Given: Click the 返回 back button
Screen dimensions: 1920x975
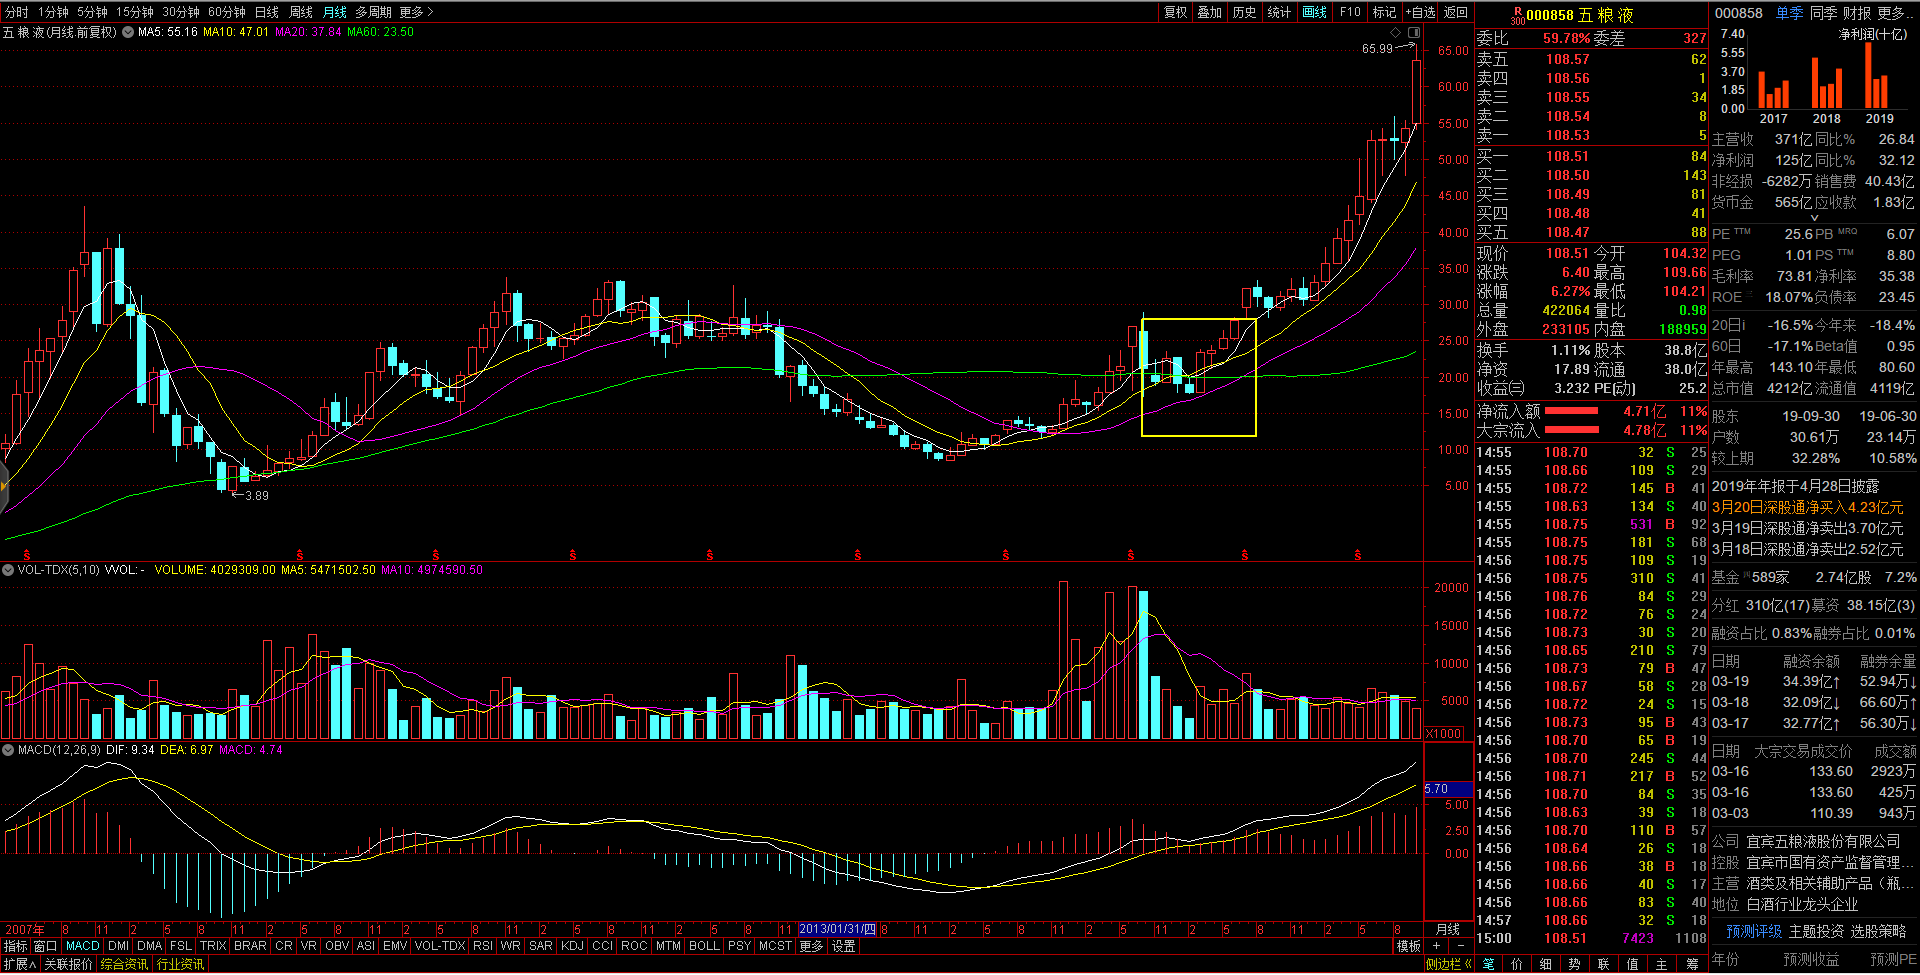Looking at the screenshot, I should coord(1457,12).
